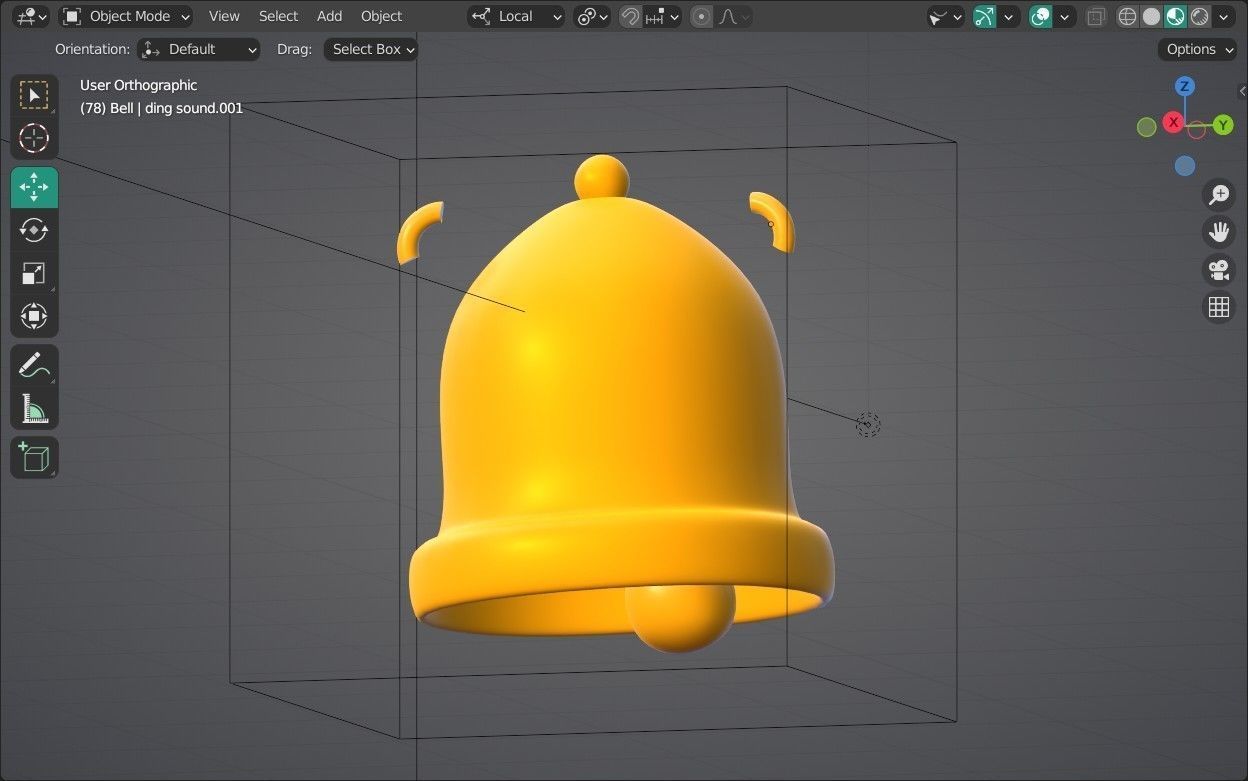Activate the Move tool

(x=34, y=187)
